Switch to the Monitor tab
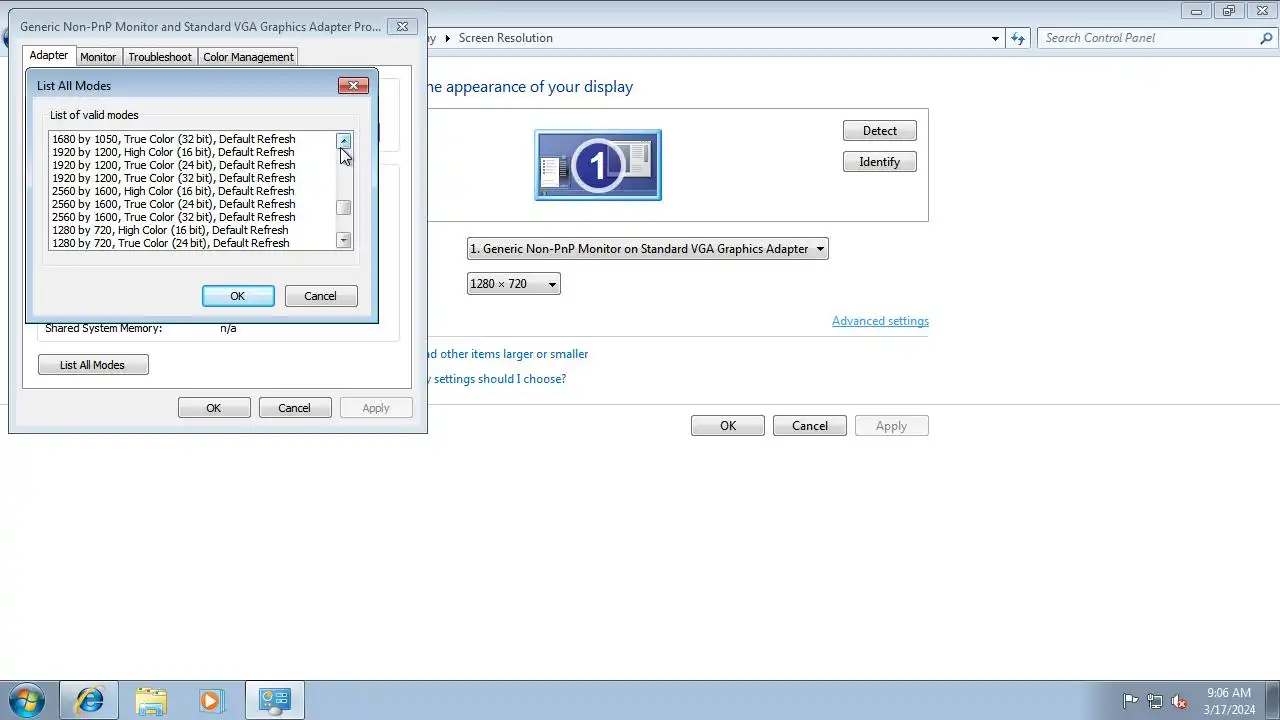The width and height of the screenshot is (1280, 720). [x=98, y=57]
